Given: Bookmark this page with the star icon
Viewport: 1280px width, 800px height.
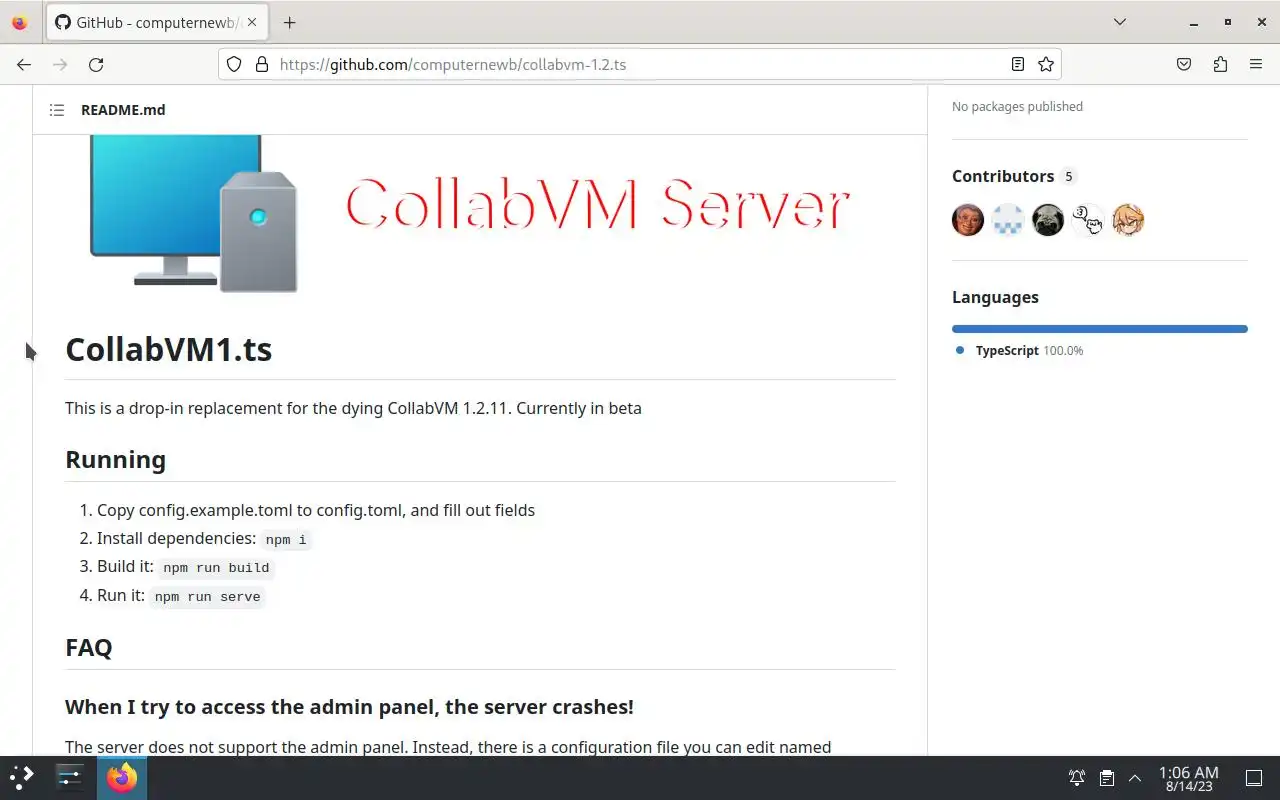Looking at the screenshot, I should click(1046, 64).
